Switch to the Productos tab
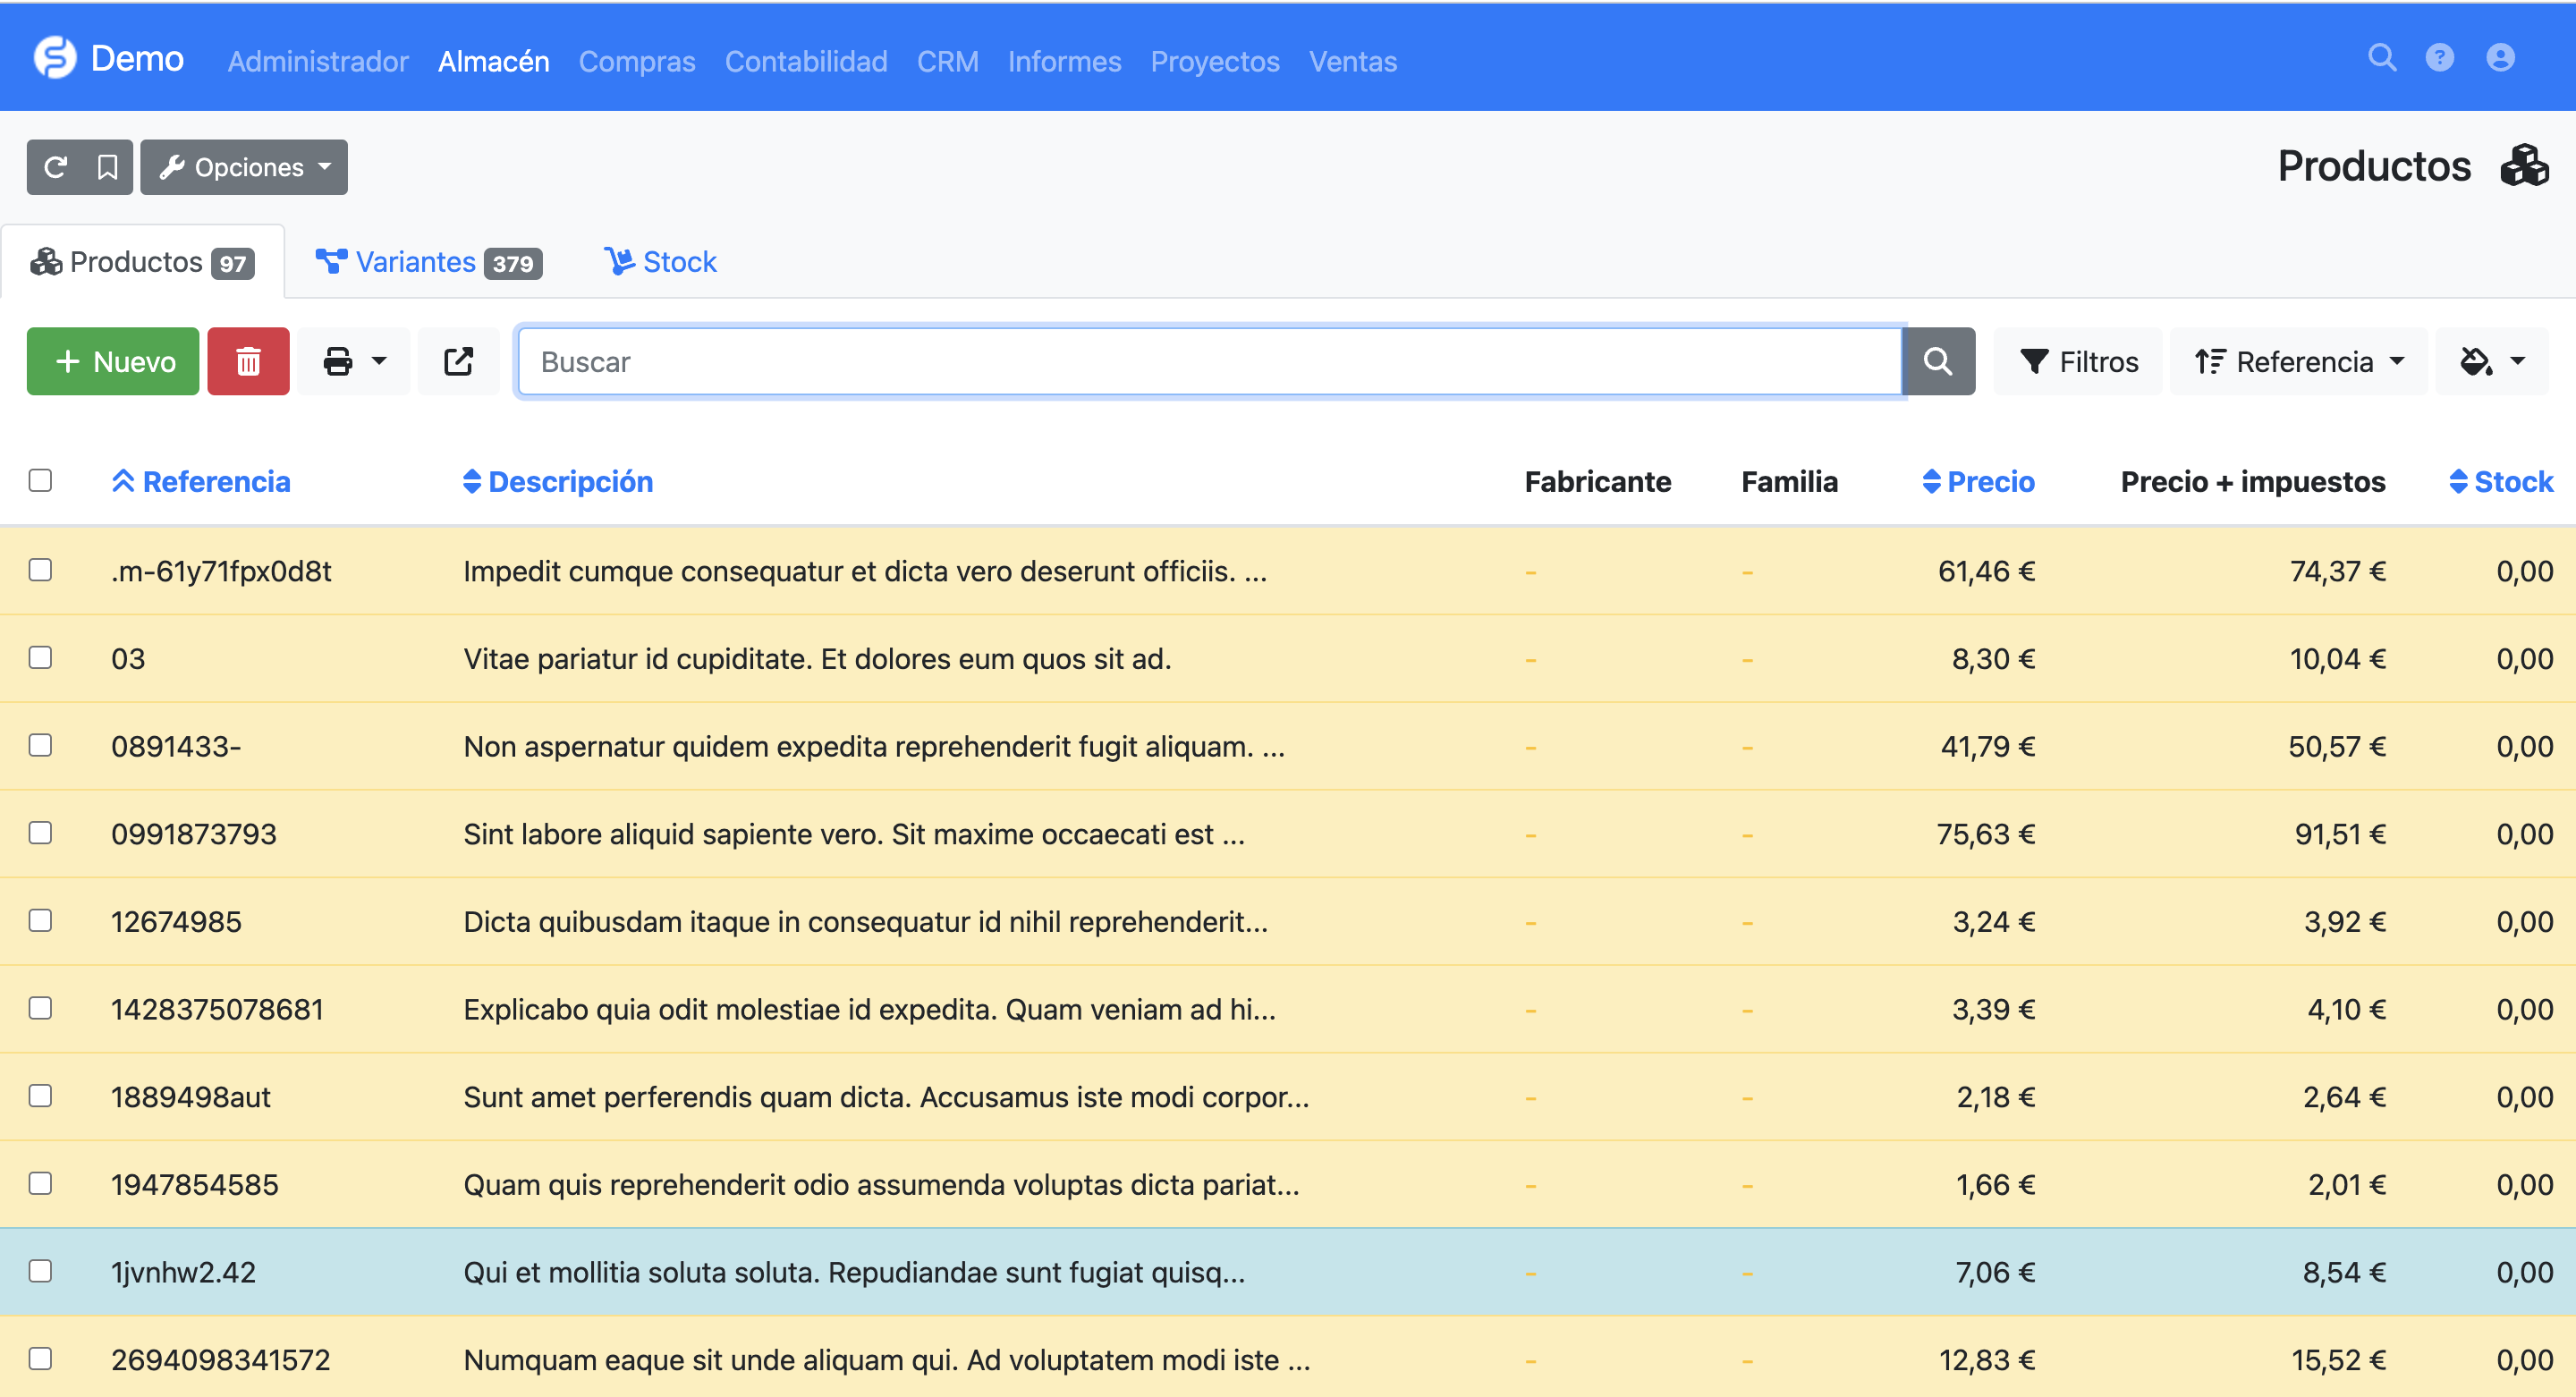This screenshot has height=1397, width=2576. tap(142, 262)
